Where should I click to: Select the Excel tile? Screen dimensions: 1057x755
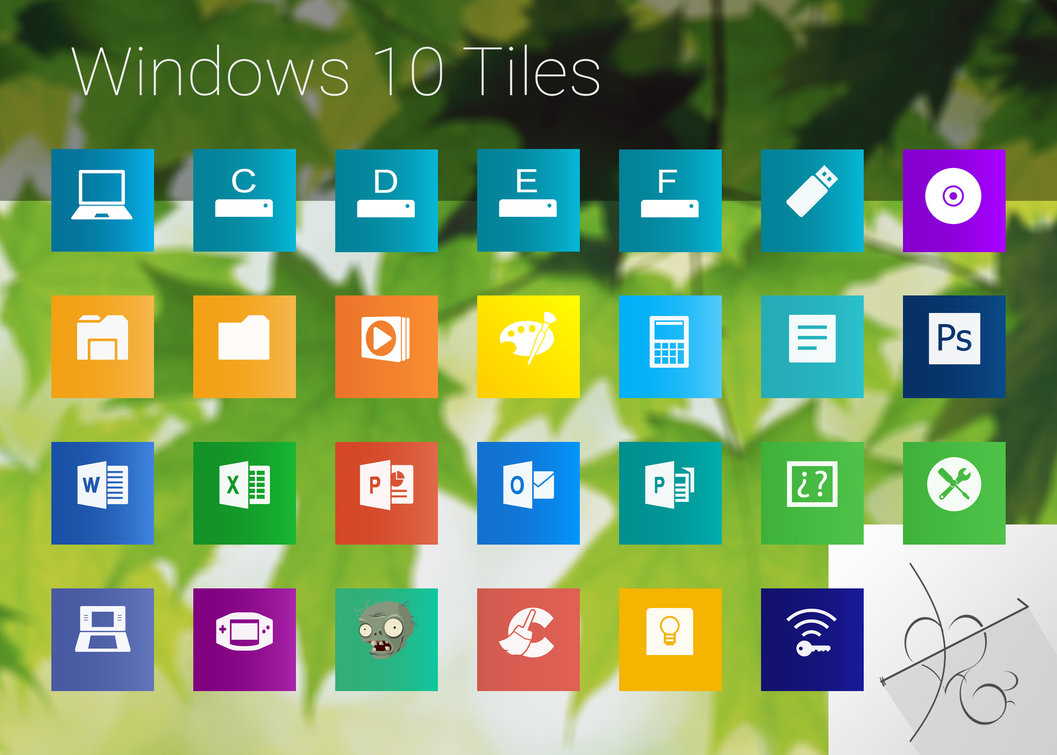pos(244,493)
